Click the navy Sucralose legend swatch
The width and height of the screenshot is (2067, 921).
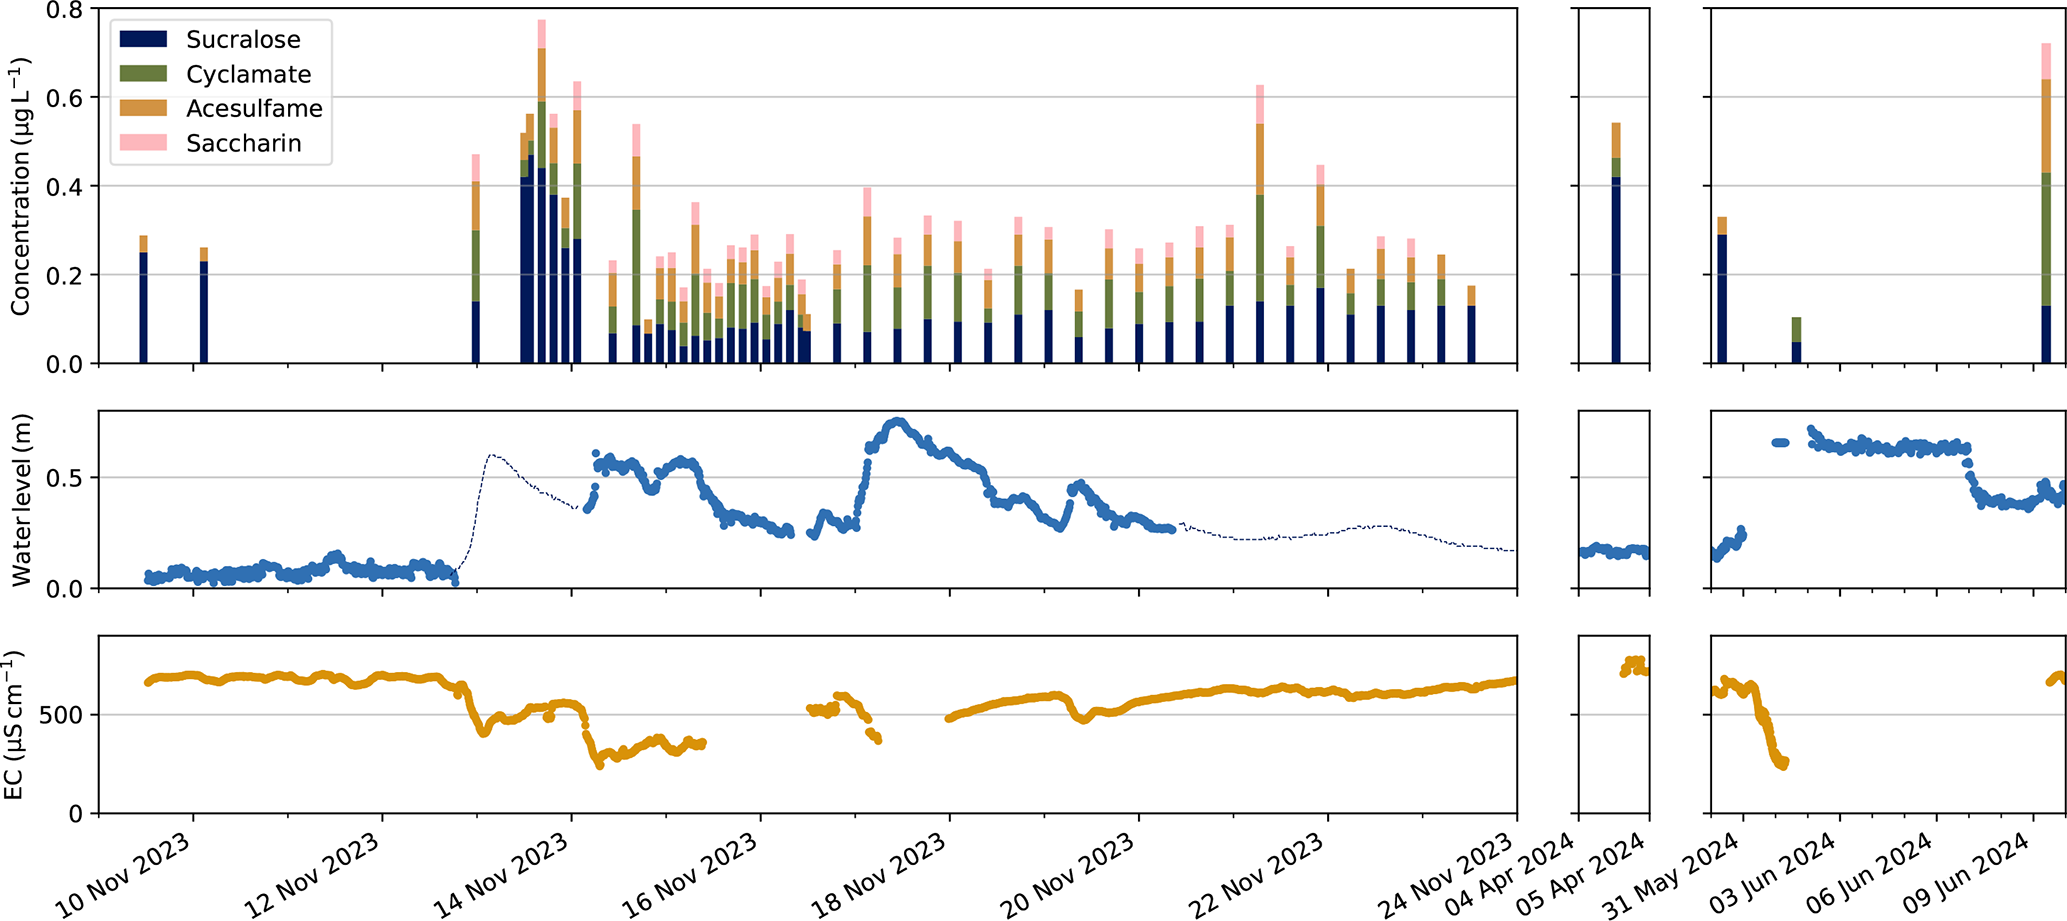point(143,40)
